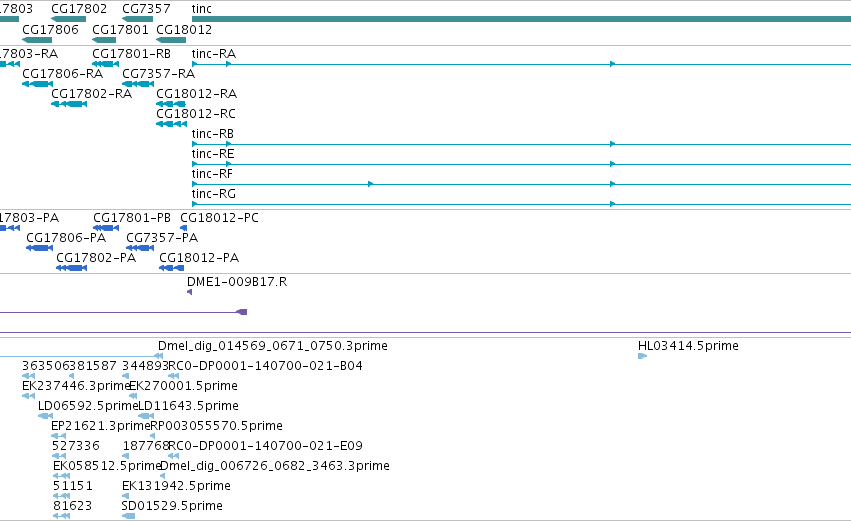The height and width of the screenshot is (521, 851).
Task: Open protein CG17806-PA
Action: tap(66, 238)
